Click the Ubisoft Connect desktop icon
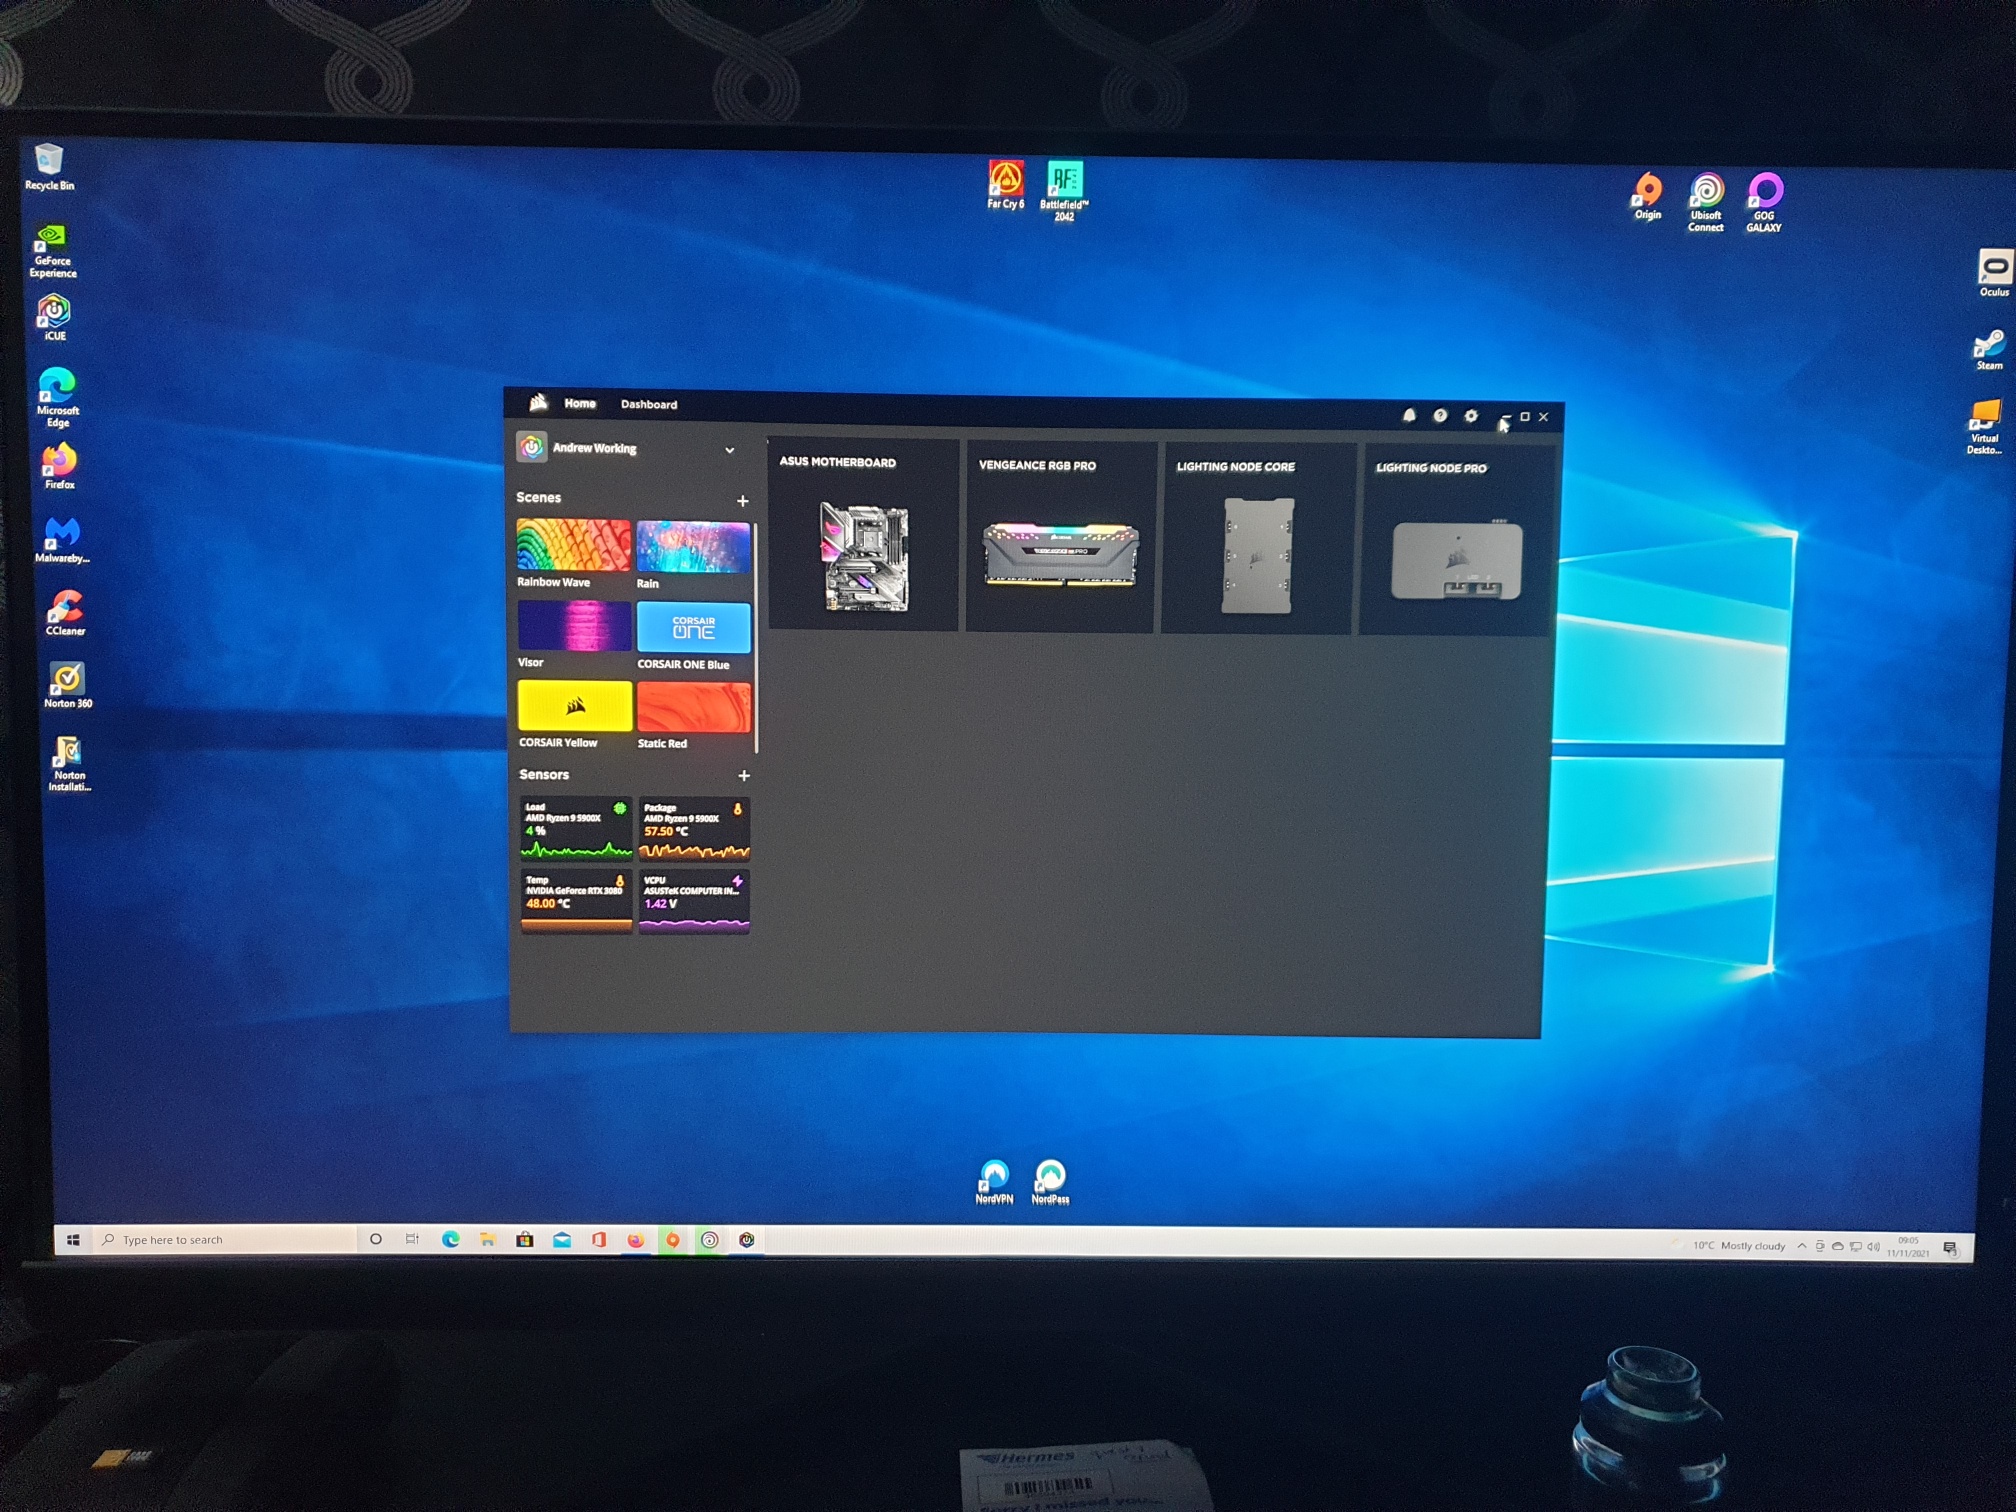Image resolution: width=2016 pixels, height=1512 pixels. 1706,203
